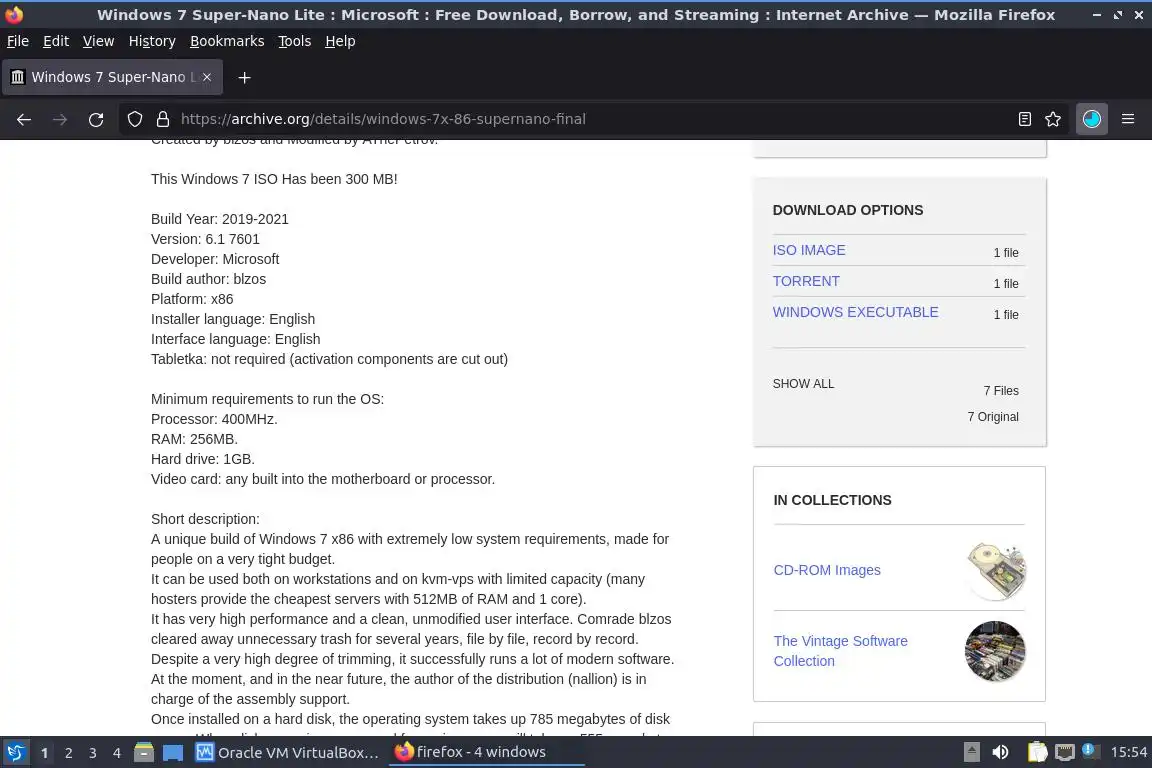The image size is (1152, 768).
Task: Reload the current page
Action: point(96,119)
